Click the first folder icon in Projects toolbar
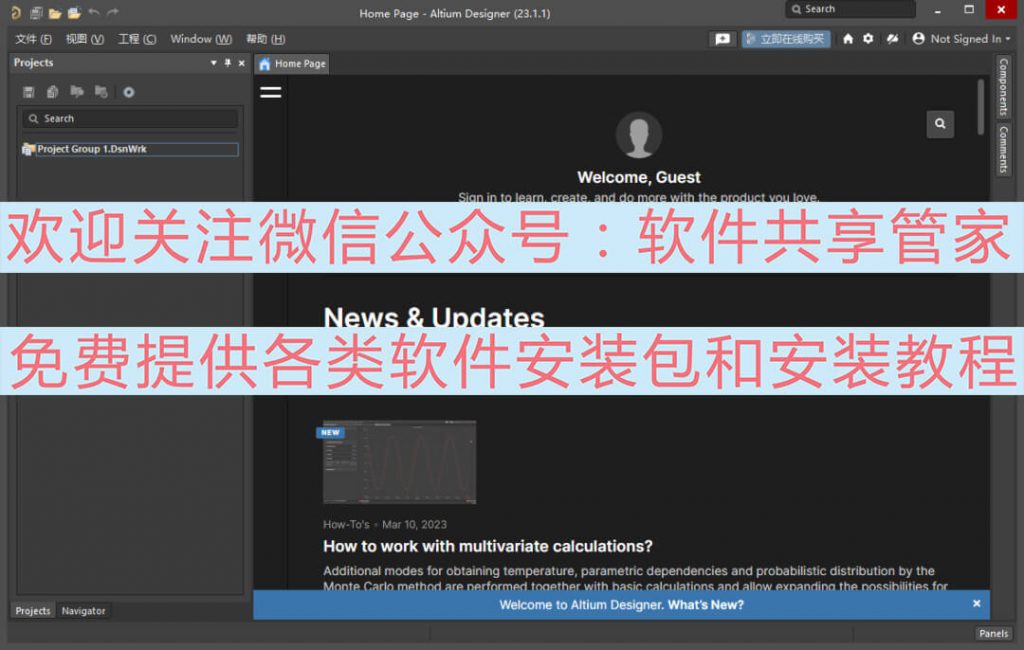This screenshot has height=650, width=1024. coord(77,91)
